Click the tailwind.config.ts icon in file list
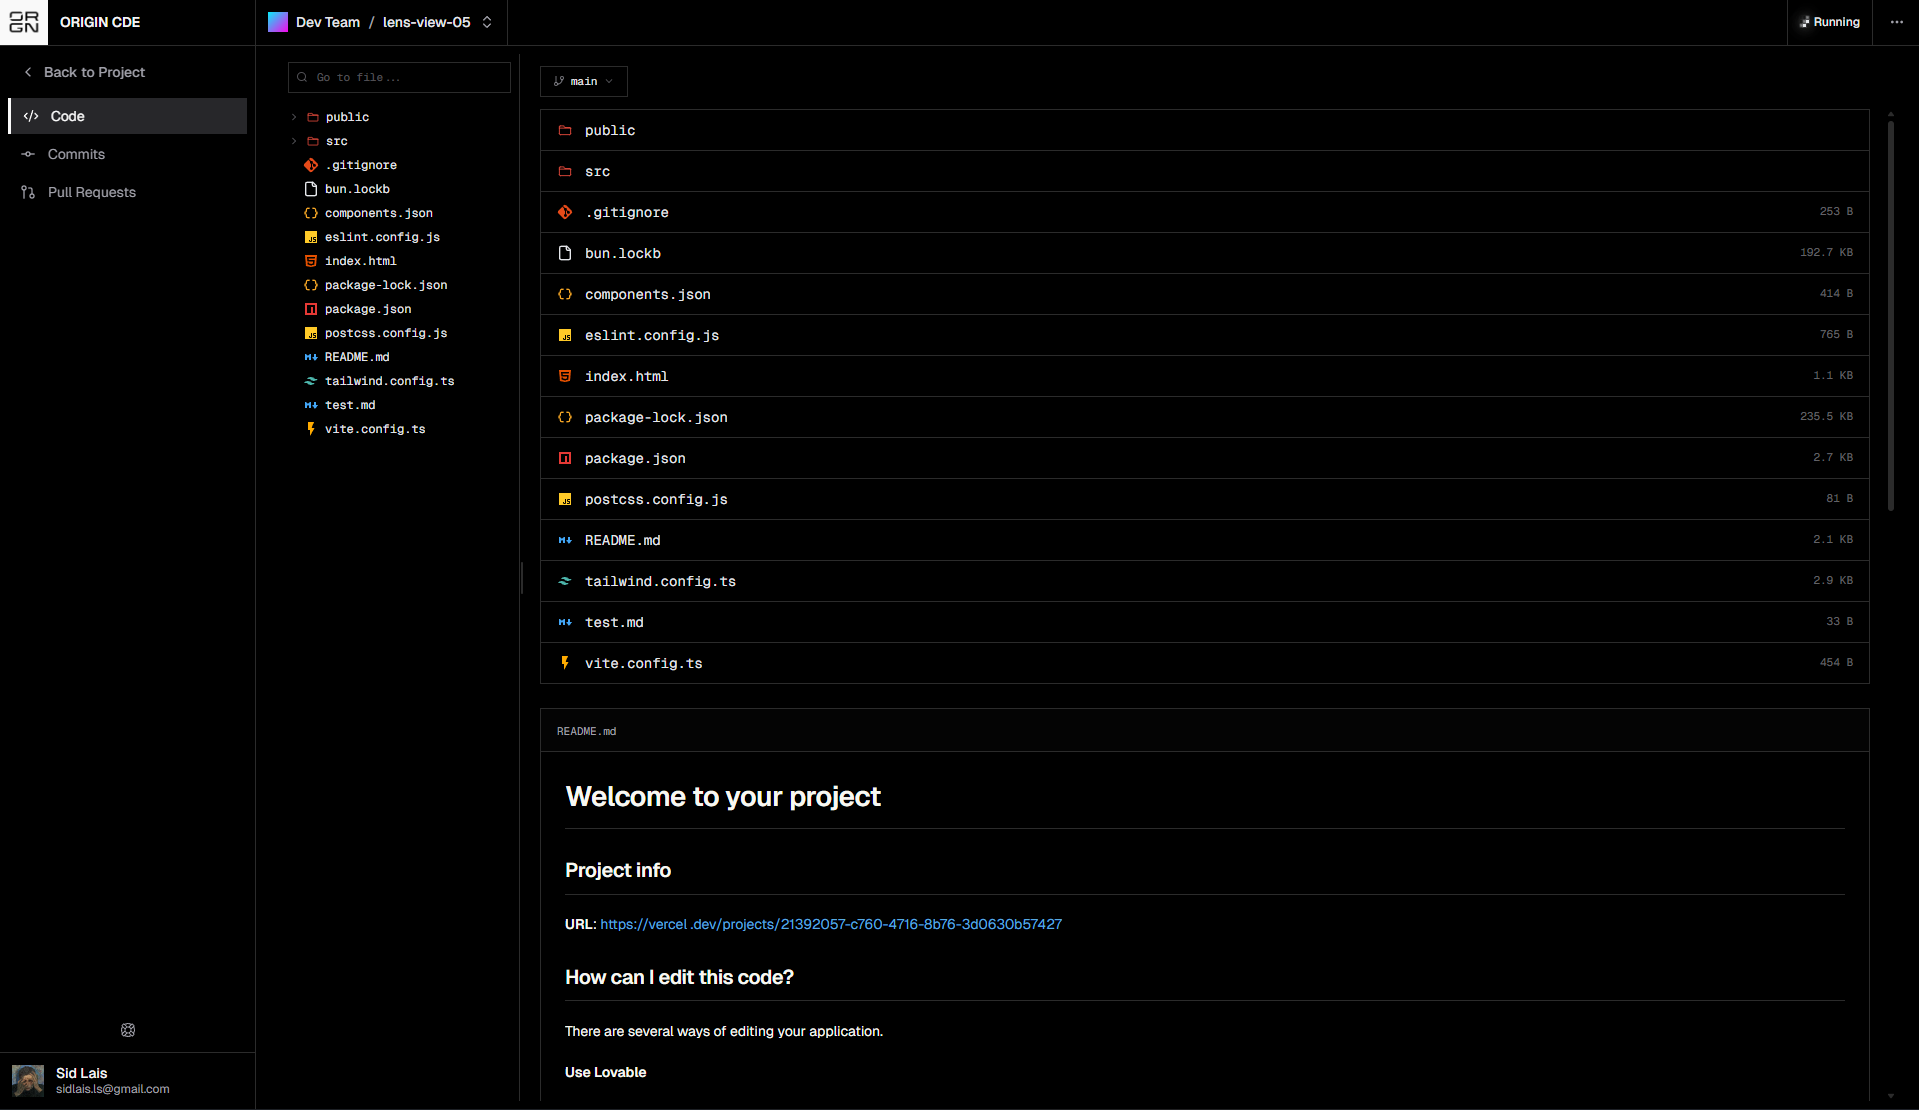Viewport: 1919px width, 1110px height. click(x=565, y=581)
